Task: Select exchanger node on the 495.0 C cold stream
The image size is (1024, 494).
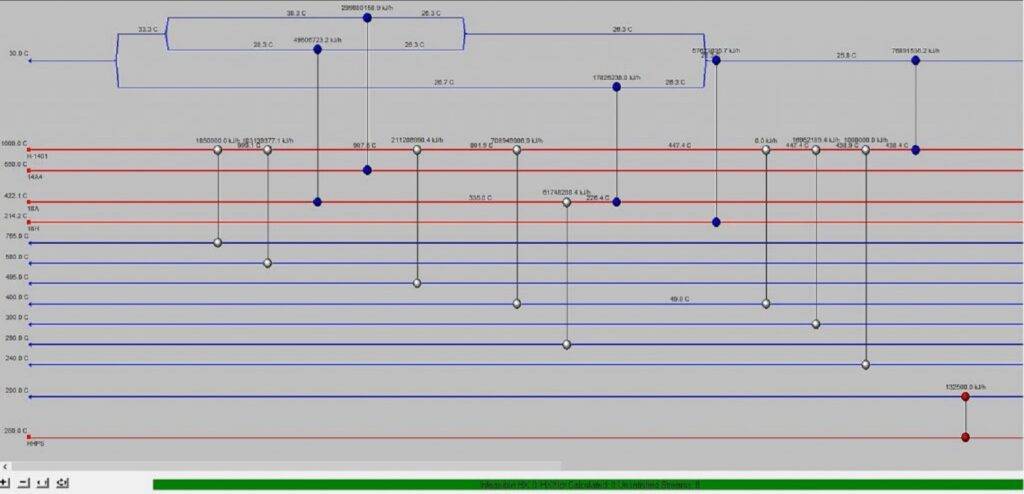Action: point(417,283)
